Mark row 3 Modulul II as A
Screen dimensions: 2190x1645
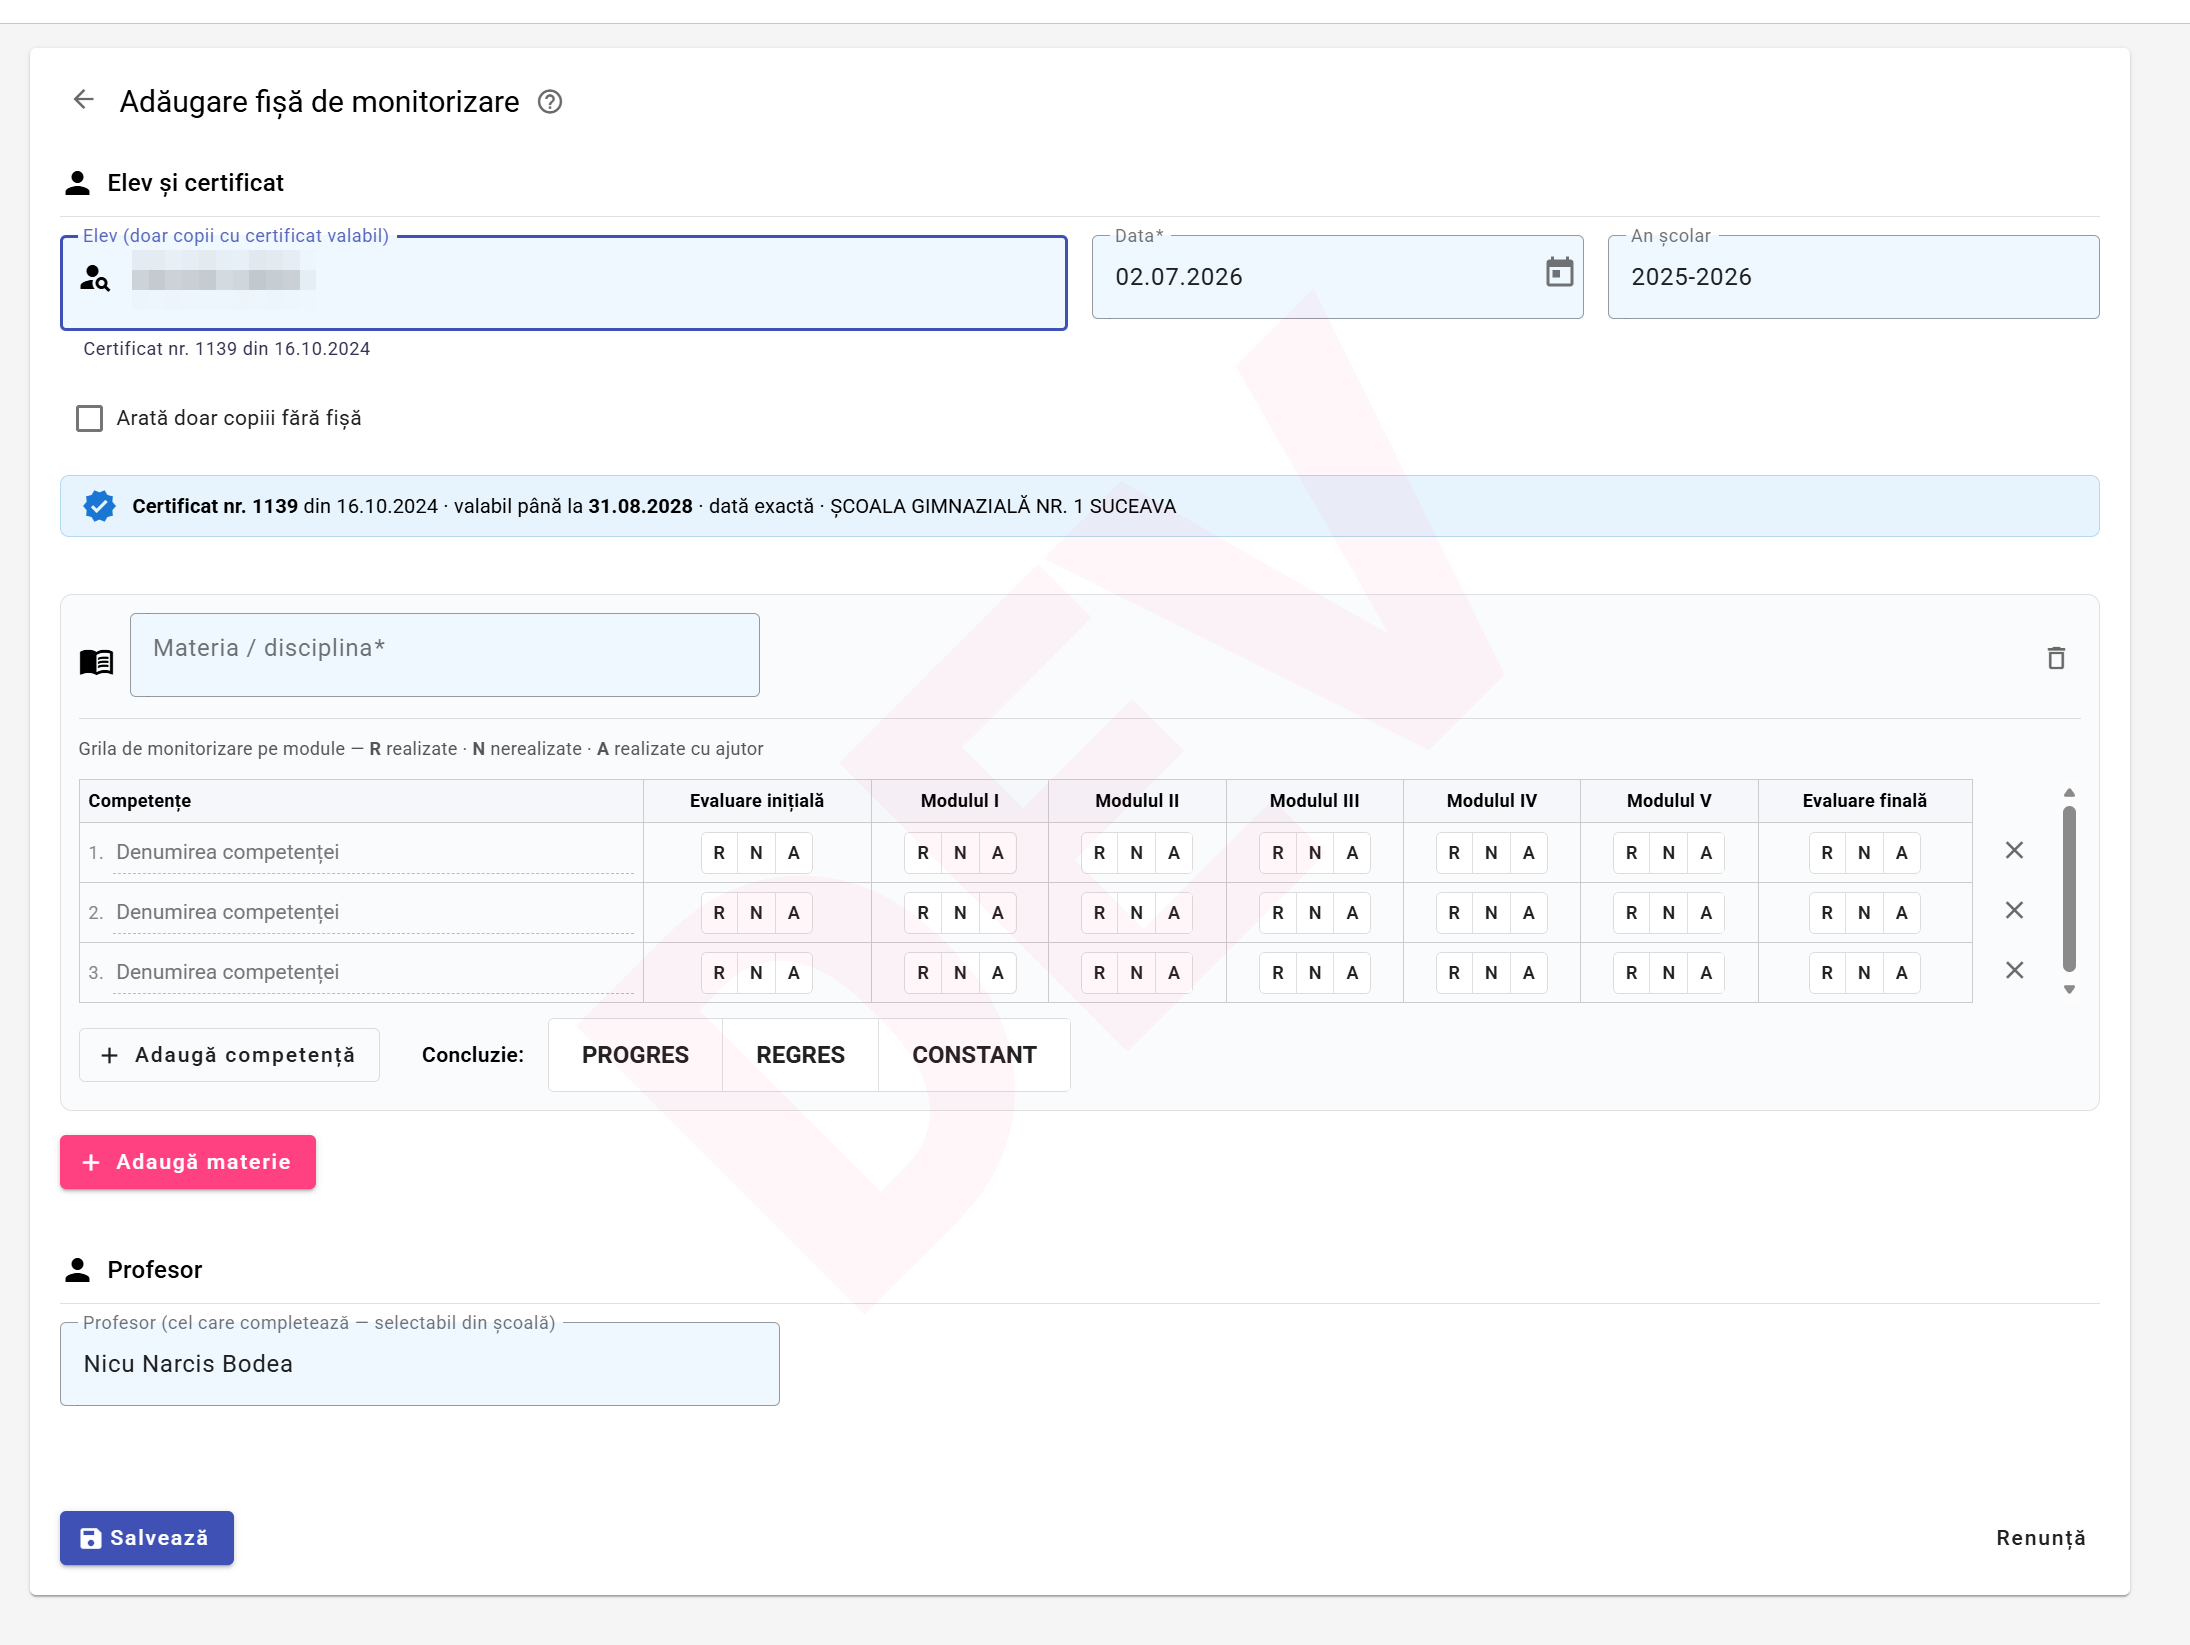coord(1174,973)
